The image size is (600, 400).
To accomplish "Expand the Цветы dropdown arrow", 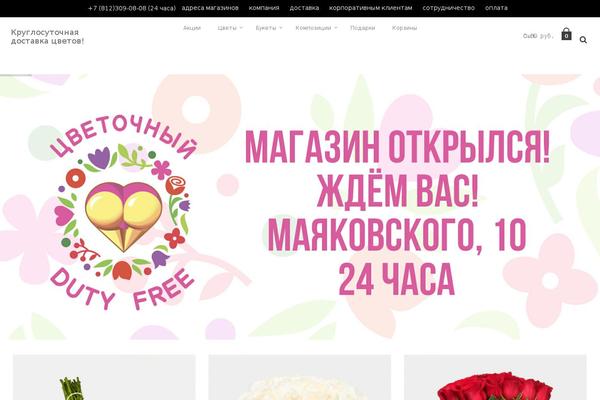I will 241,28.
